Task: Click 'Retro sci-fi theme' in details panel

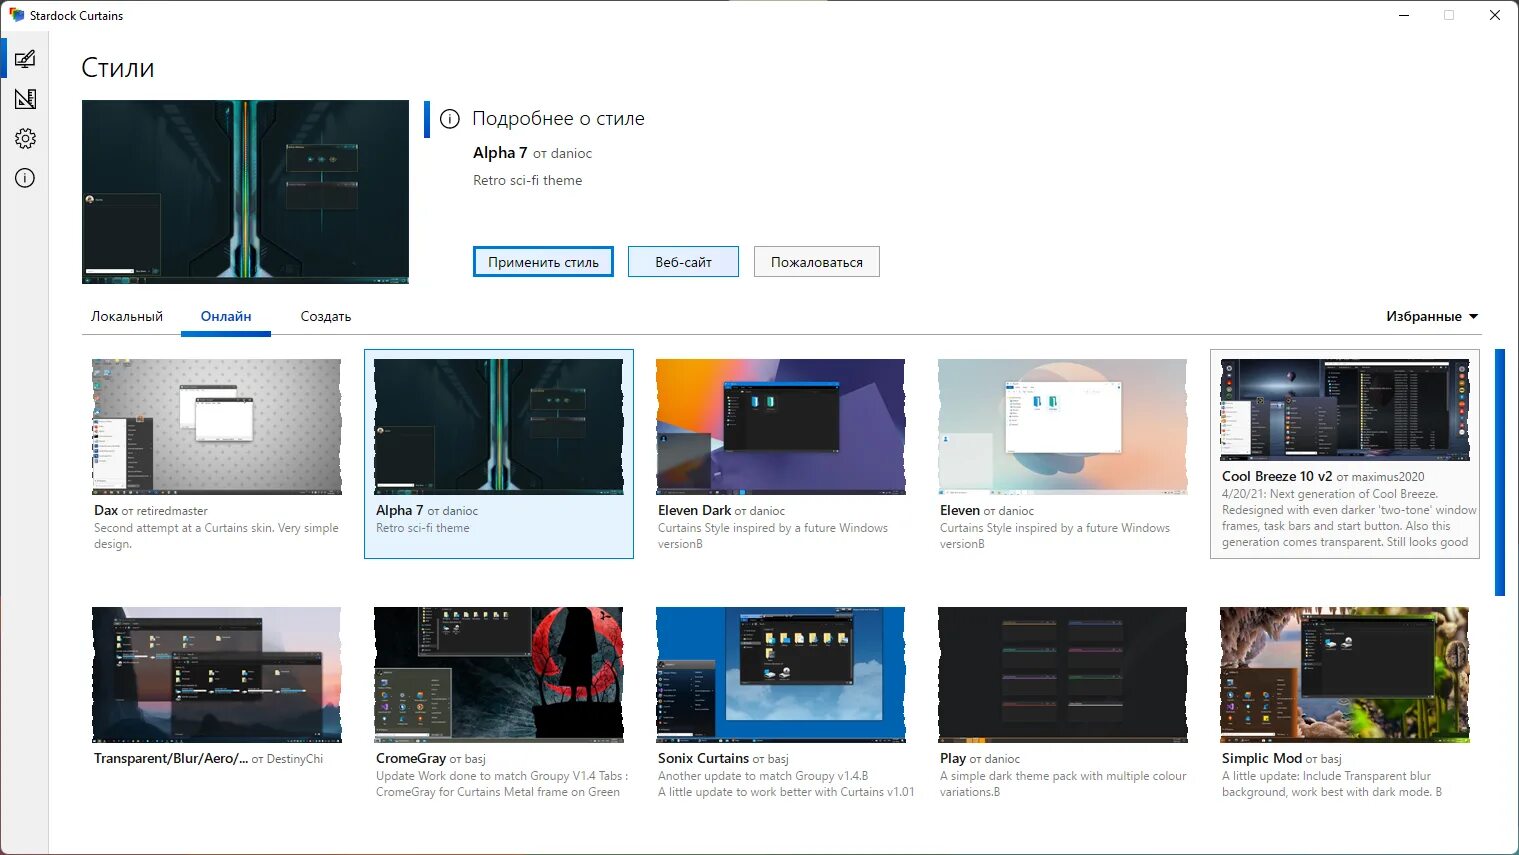Action: (527, 180)
